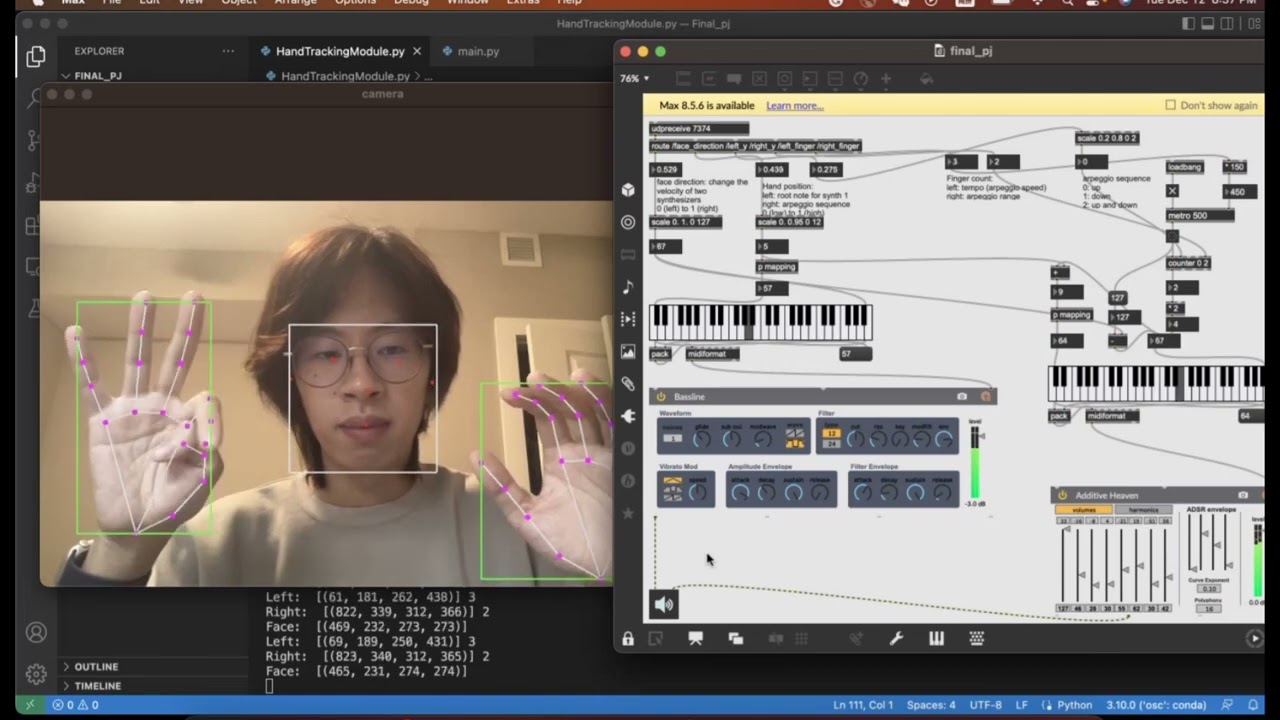Tick the Don't show again checkbox
The height and width of the screenshot is (720, 1280).
coord(1170,105)
